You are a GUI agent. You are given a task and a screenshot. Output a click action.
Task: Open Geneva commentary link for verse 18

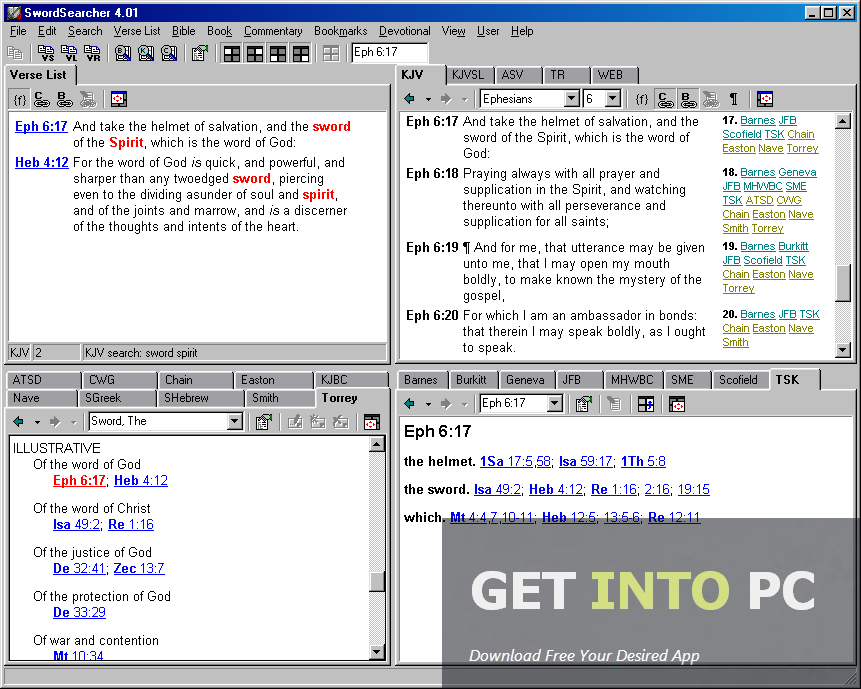(797, 172)
